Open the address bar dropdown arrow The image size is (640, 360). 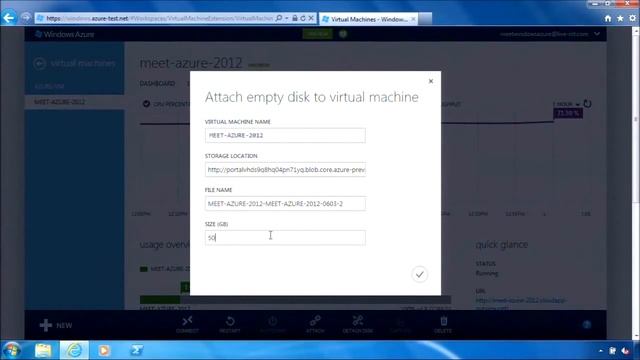click(287, 18)
